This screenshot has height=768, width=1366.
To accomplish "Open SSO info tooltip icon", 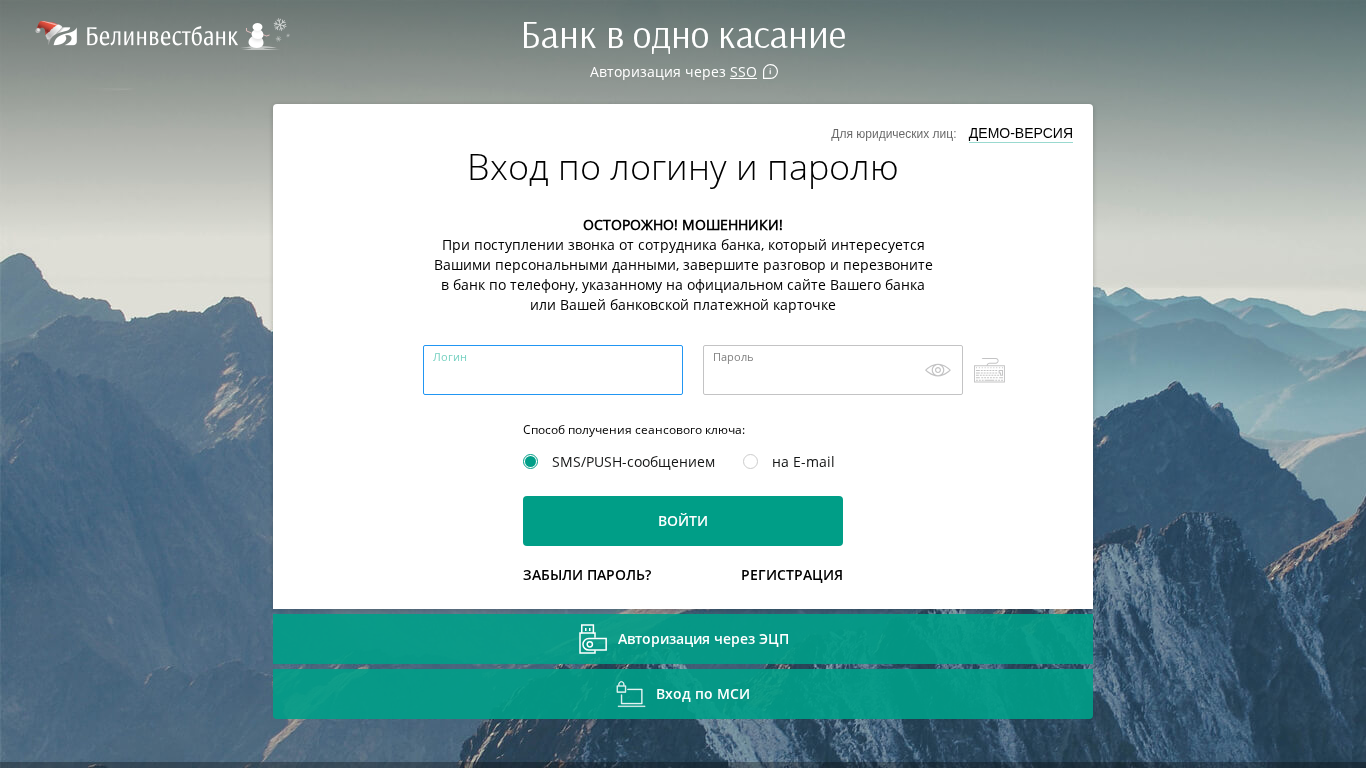I will pos(770,72).
